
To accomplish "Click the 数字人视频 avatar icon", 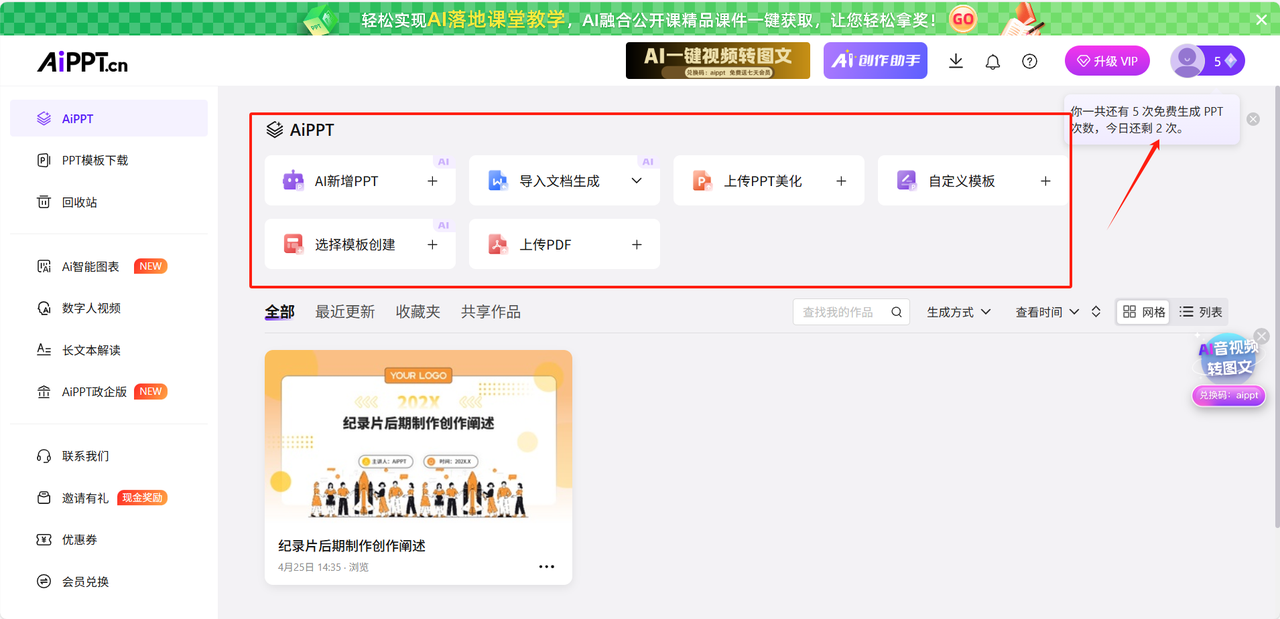I will point(43,308).
